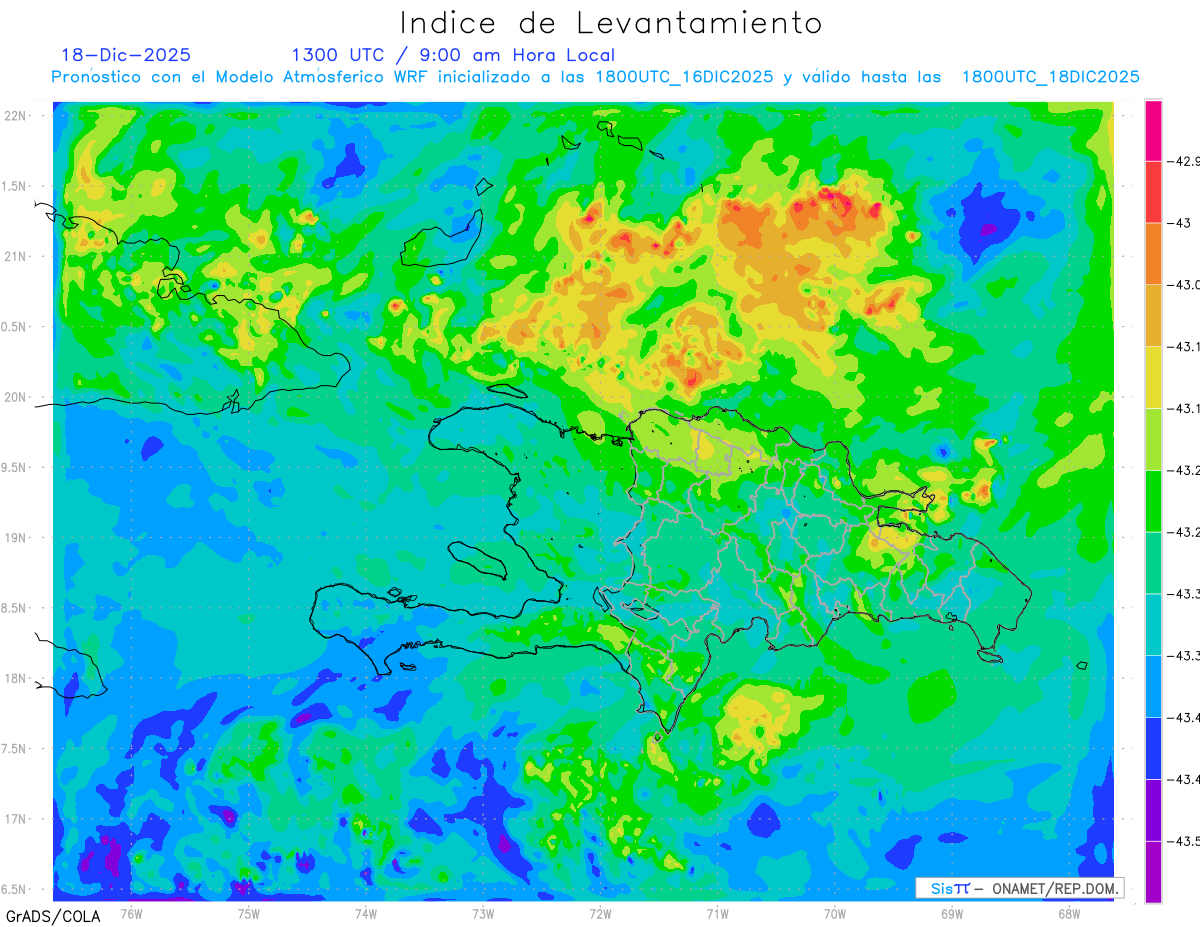
Task: Click the date text "18-Dic-2025"
Action: point(126,55)
